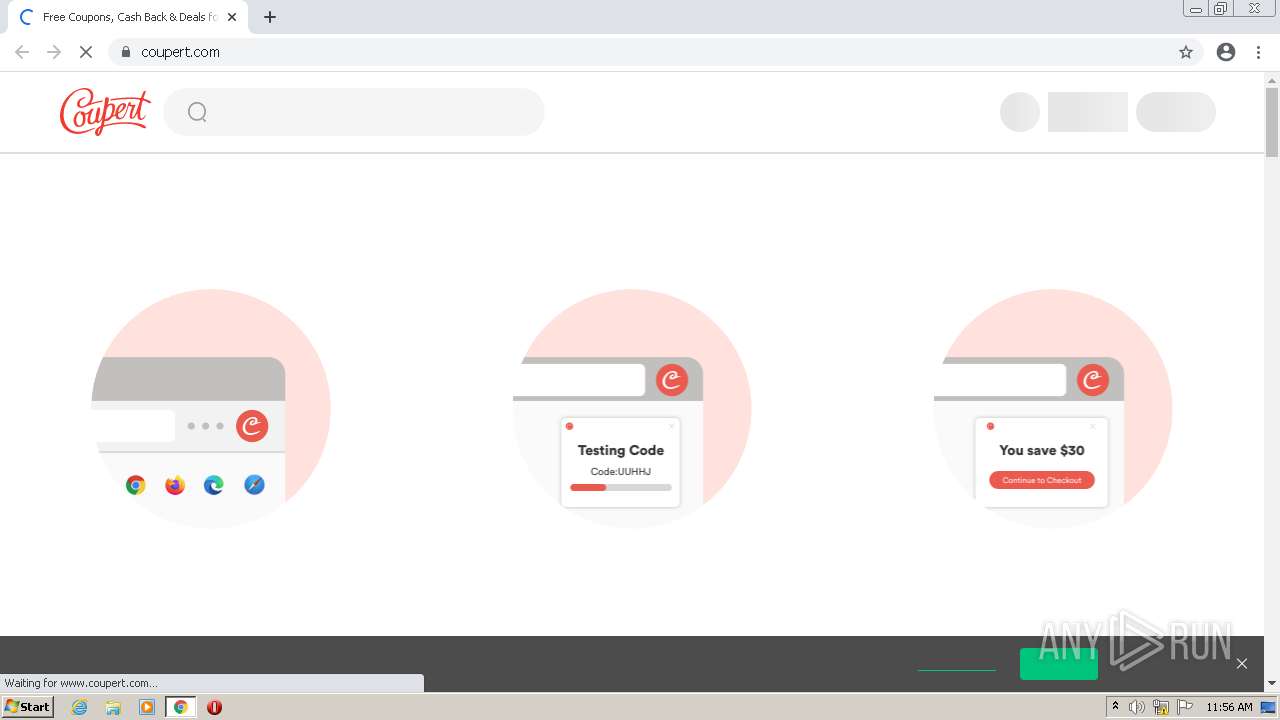Screen dimensions: 1280x720
Task: Click Safari icon in first illustration
Action: click(254, 485)
